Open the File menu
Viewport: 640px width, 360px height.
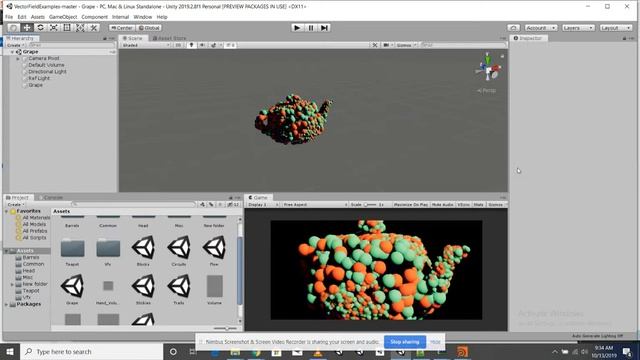point(9,17)
